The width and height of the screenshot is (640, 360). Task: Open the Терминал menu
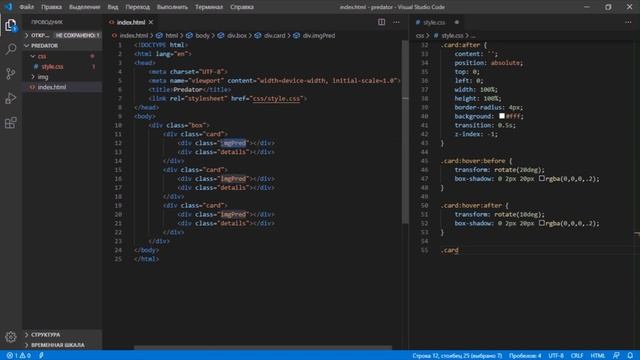coord(209,7)
